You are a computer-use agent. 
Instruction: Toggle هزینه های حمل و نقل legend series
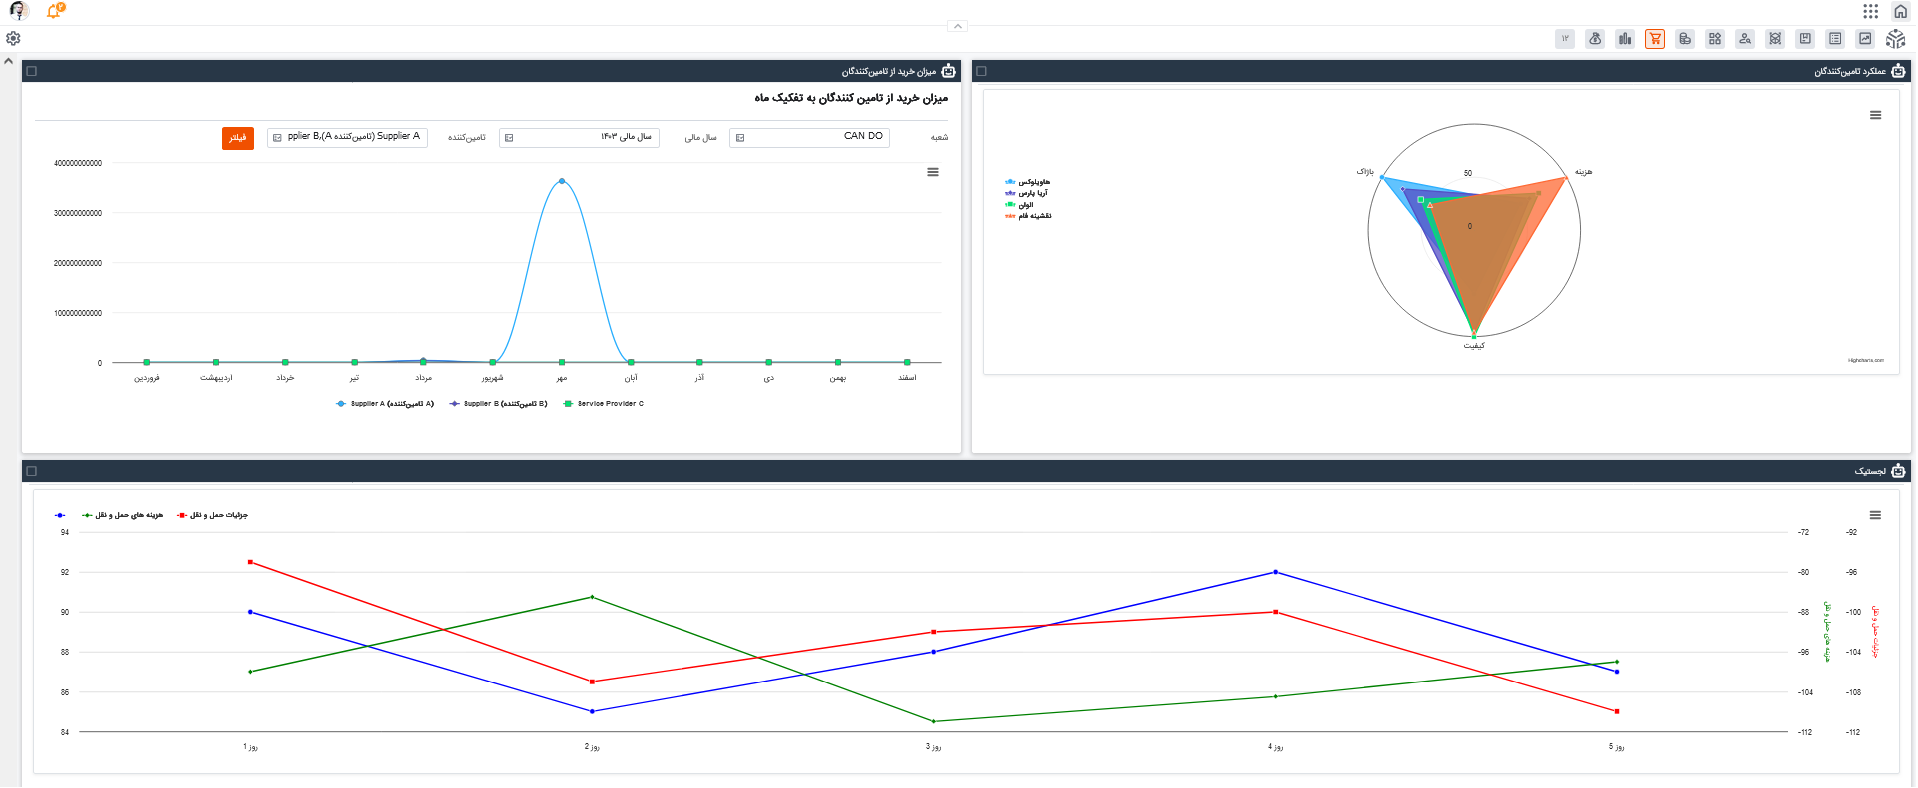pyautogui.click(x=123, y=515)
